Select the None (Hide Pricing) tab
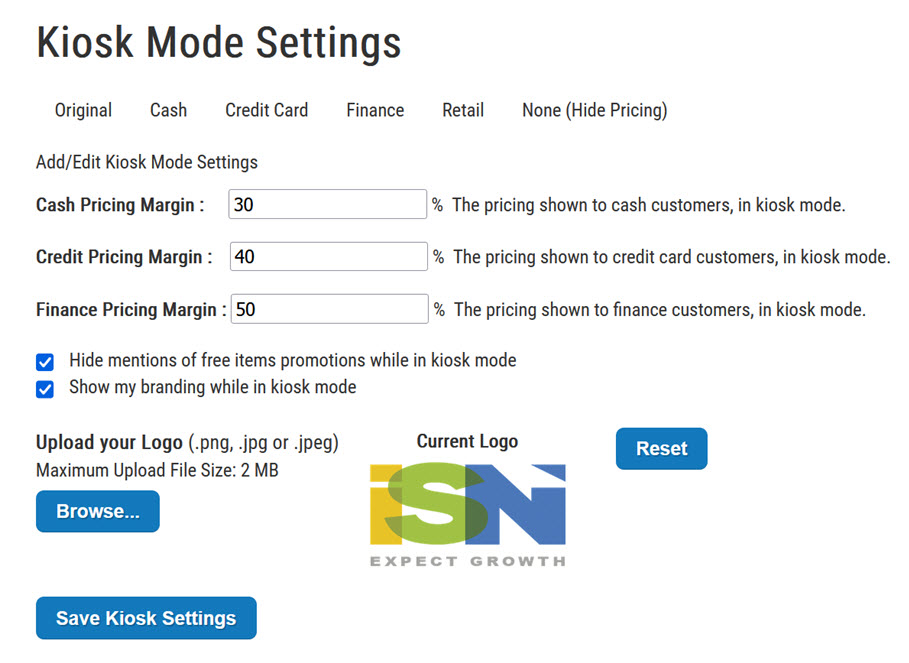This screenshot has height=663, width=909. click(594, 110)
